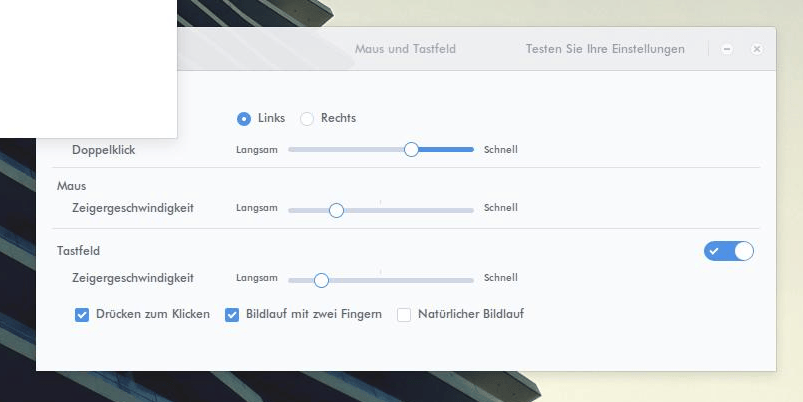
Task: Click the middle tick of Maus speed slider
Action: [380, 210]
